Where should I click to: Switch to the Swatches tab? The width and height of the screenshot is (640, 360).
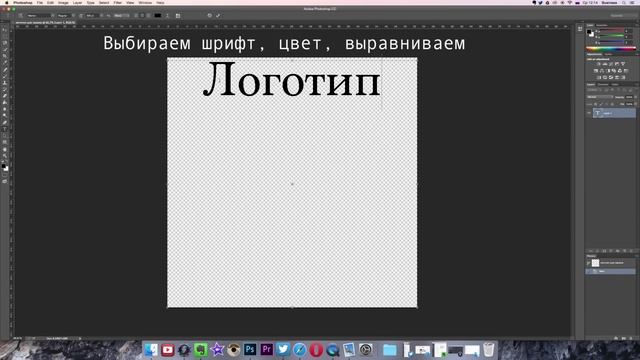coord(602,25)
